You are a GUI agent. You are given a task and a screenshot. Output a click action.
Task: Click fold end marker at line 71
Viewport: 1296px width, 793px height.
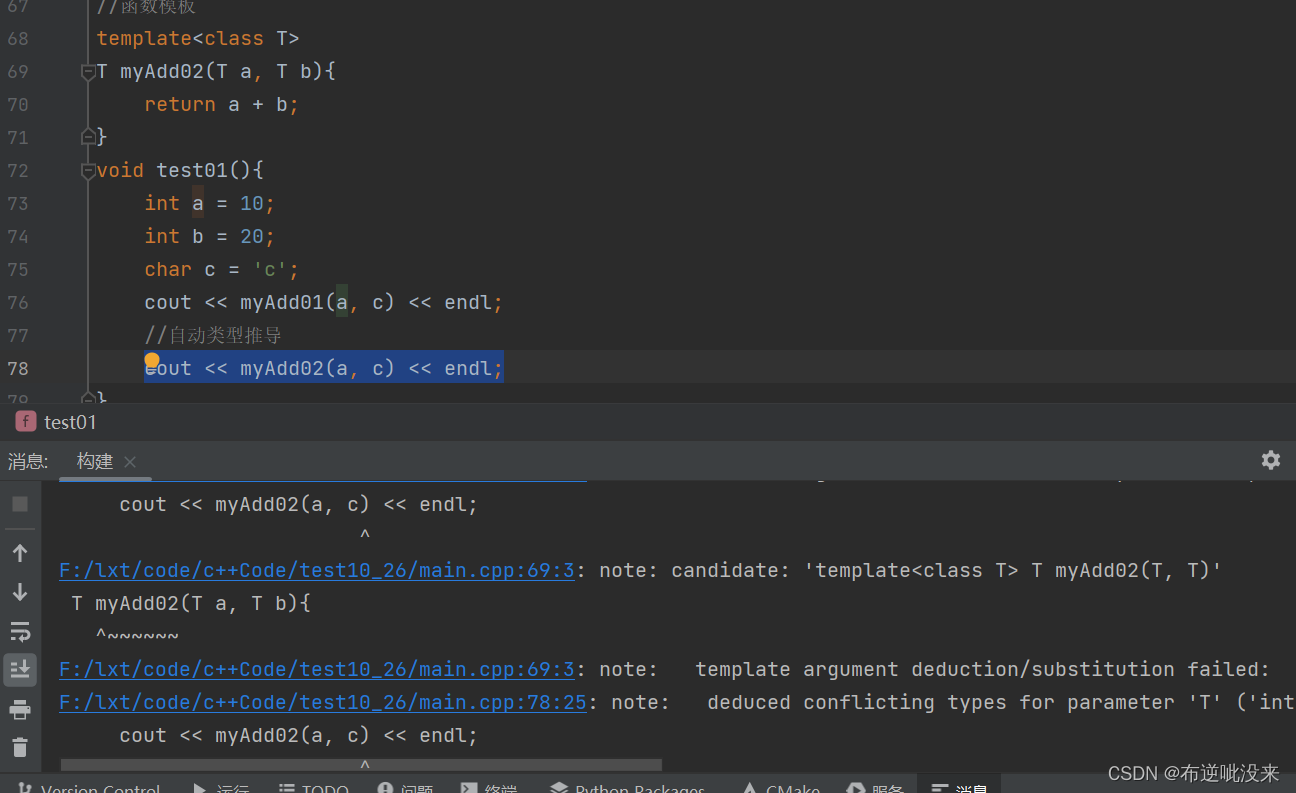pos(88,136)
